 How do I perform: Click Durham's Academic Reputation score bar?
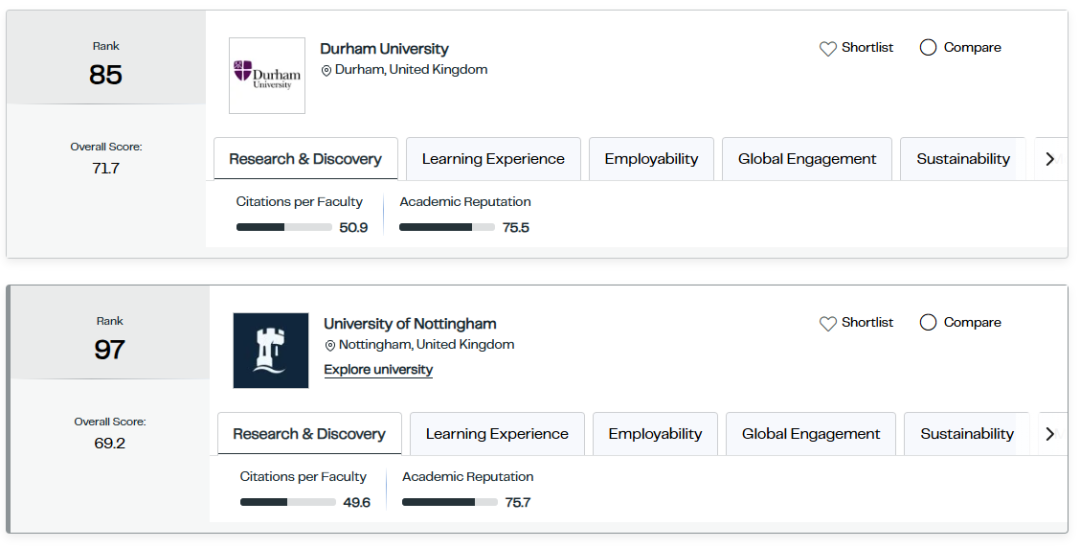[x=447, y=227]
